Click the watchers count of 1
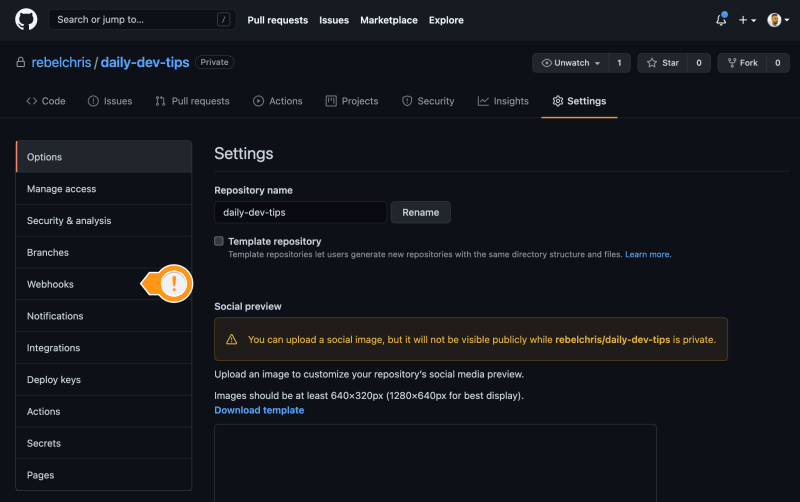This screenshot has width=800, height=502. point(619,63)
